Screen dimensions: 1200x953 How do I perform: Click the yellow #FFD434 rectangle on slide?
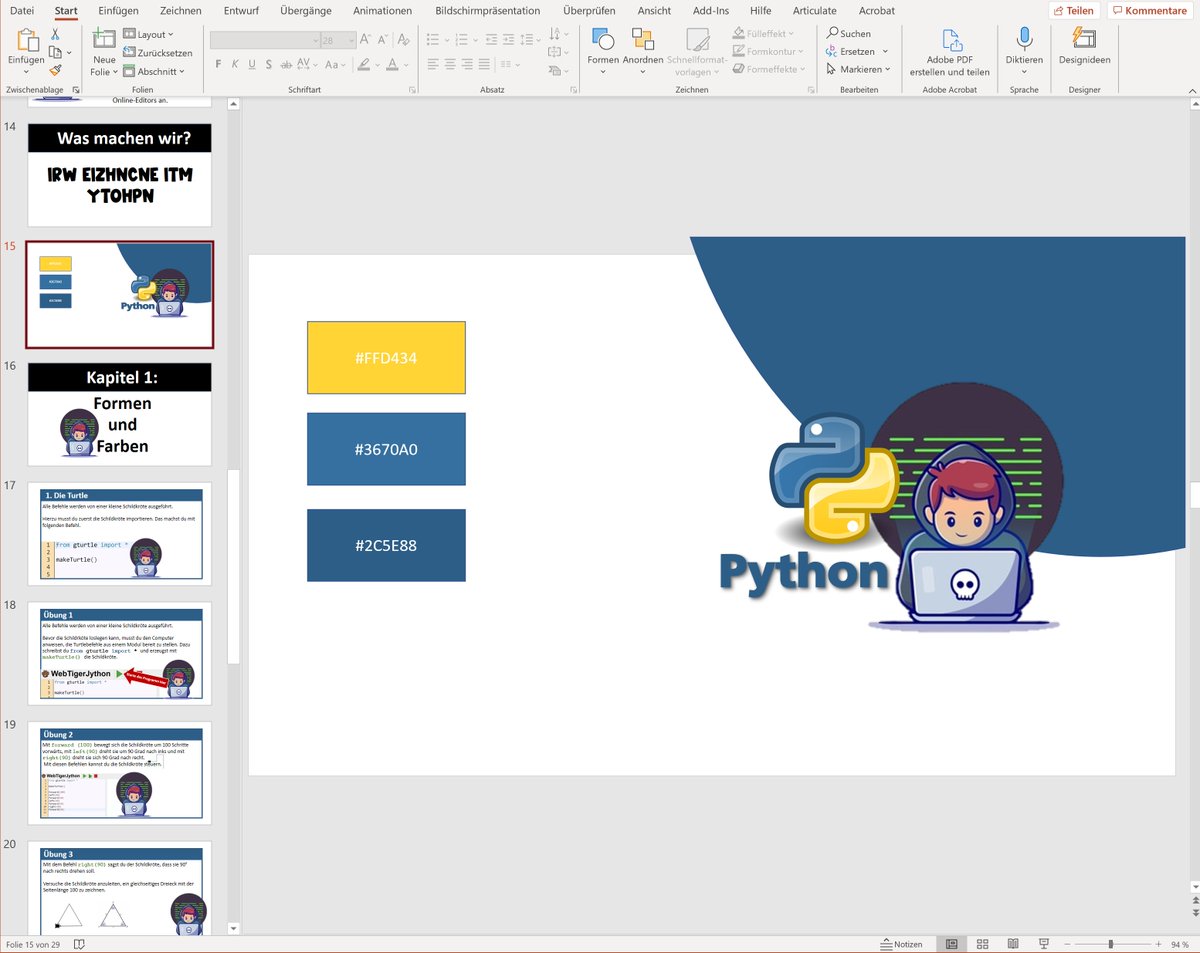tap(386, 357)
